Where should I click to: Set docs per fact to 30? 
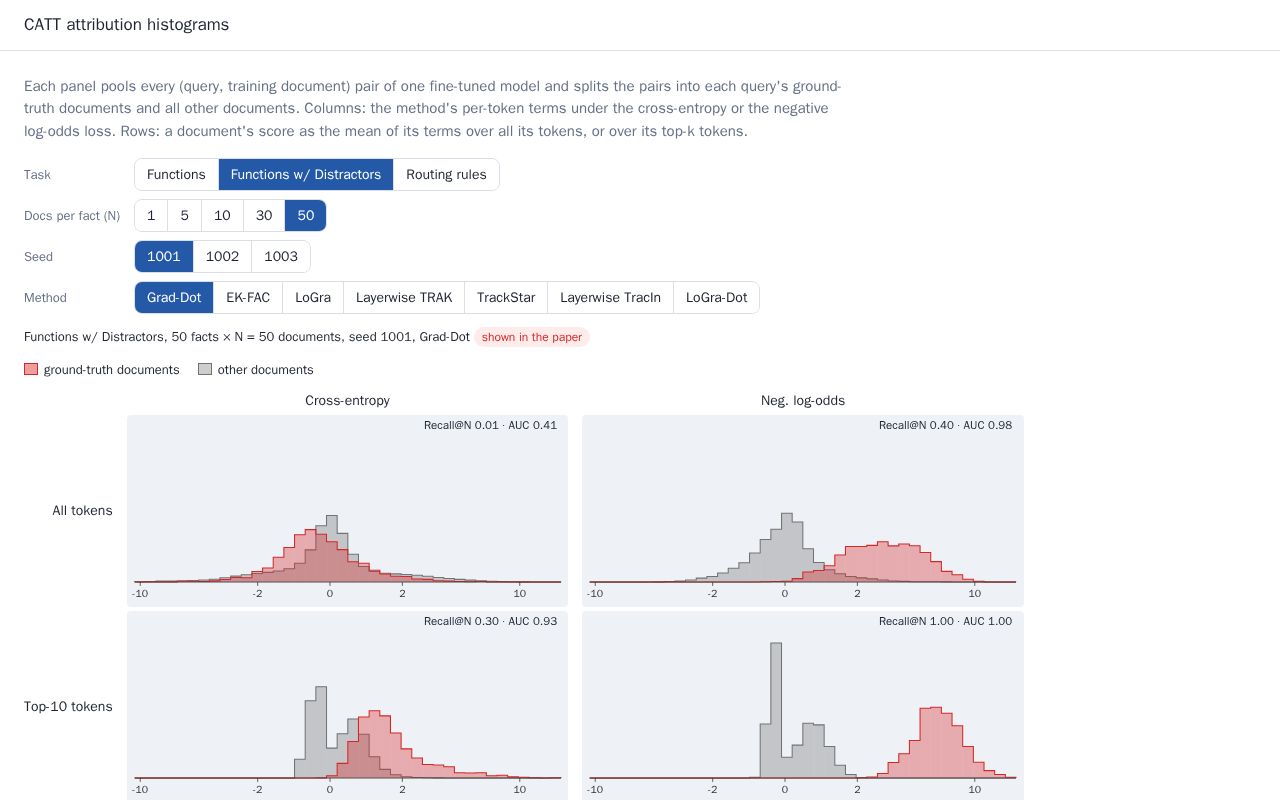pos(264,215)
